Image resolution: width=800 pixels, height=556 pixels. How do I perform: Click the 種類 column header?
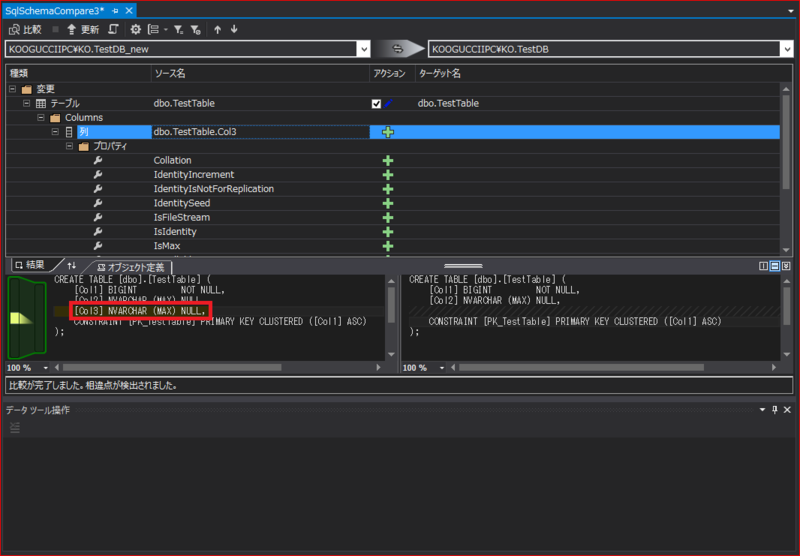pyautogui.click(x=78, y=73)
